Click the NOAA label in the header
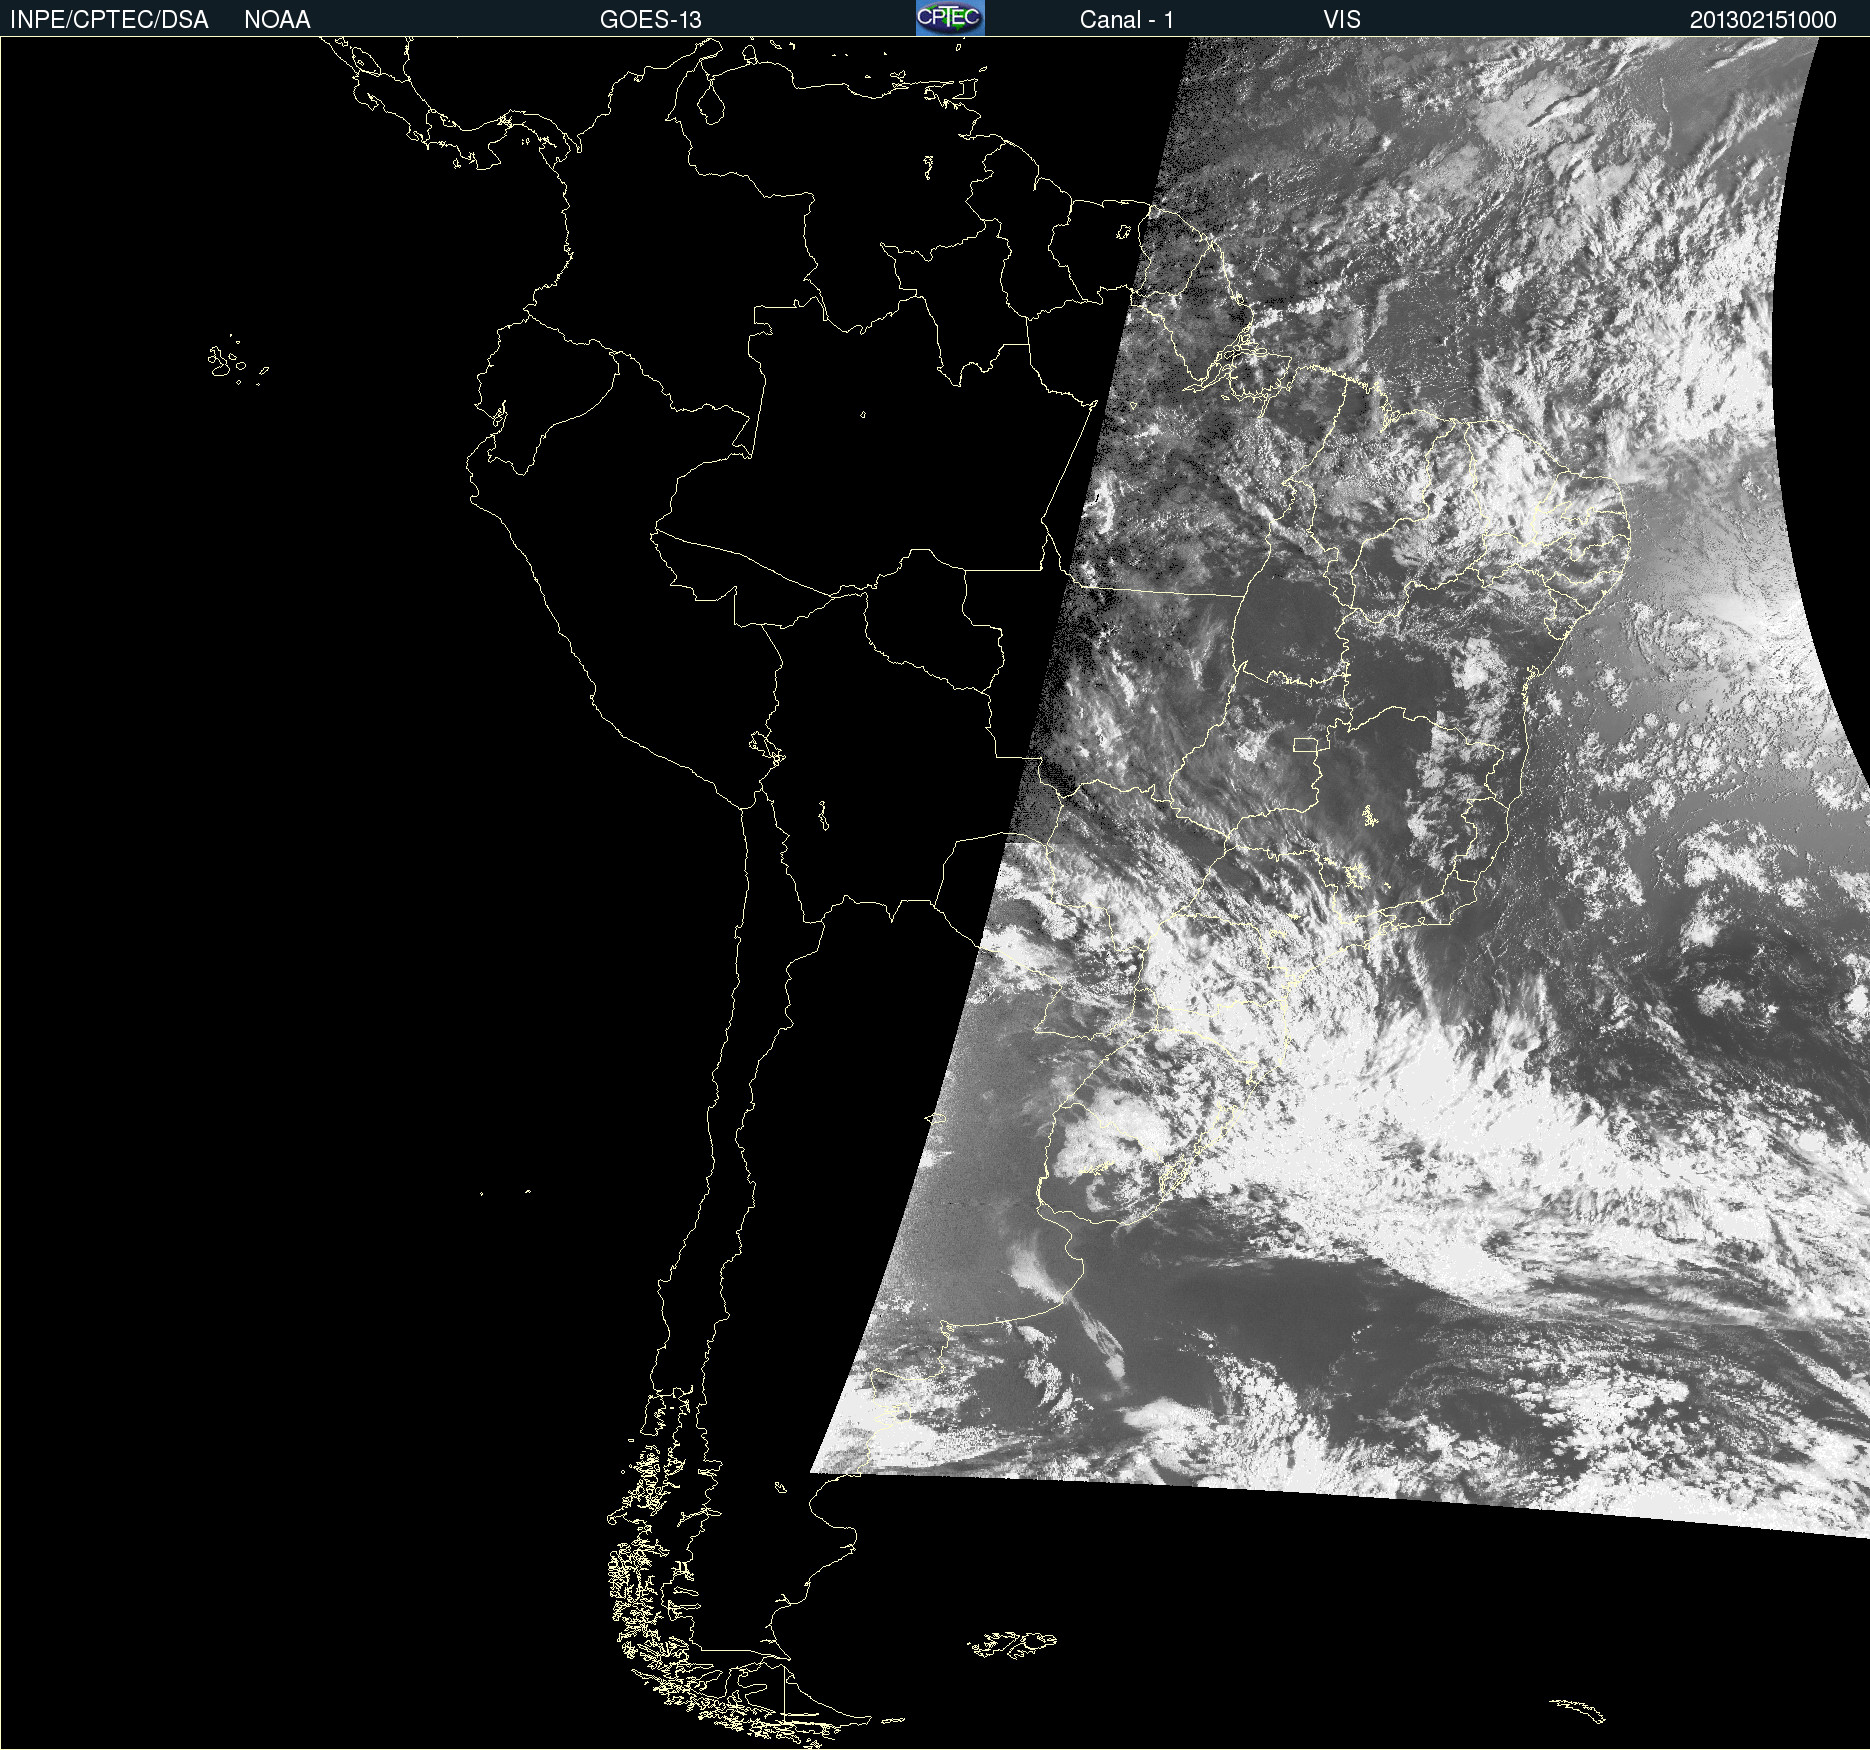This screenshot has height=1750, width=1870. pos(277,20)
